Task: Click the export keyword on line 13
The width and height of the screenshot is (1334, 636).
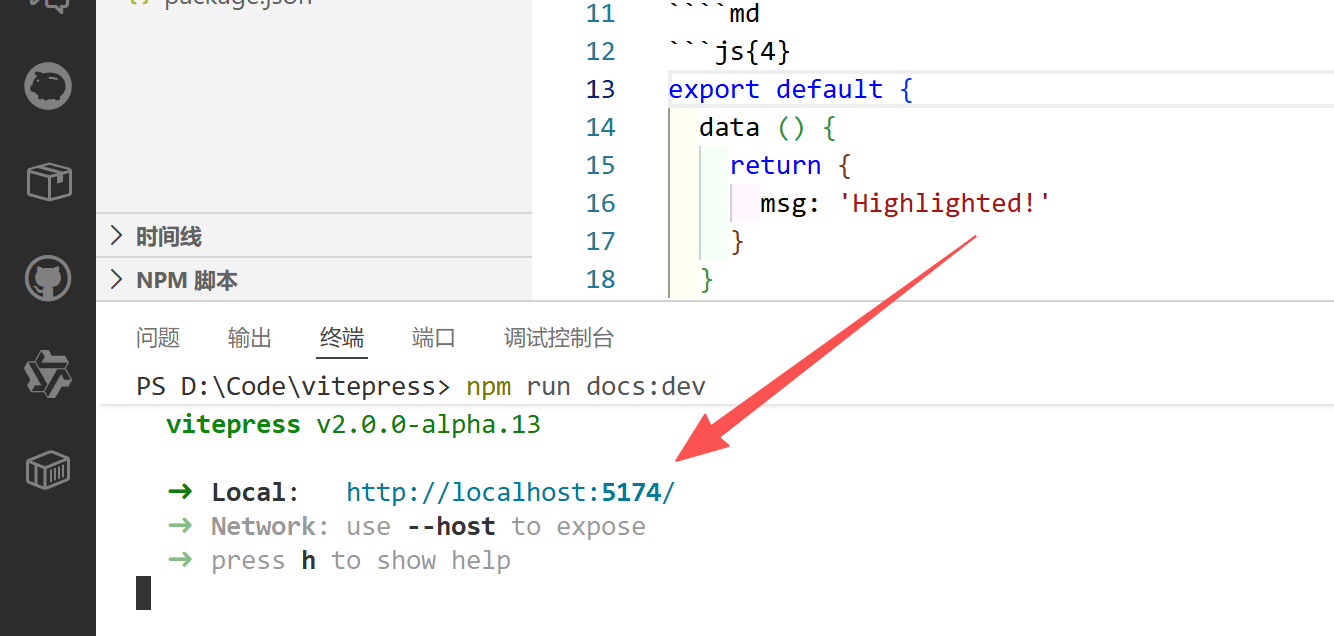Action: point(714,89)
